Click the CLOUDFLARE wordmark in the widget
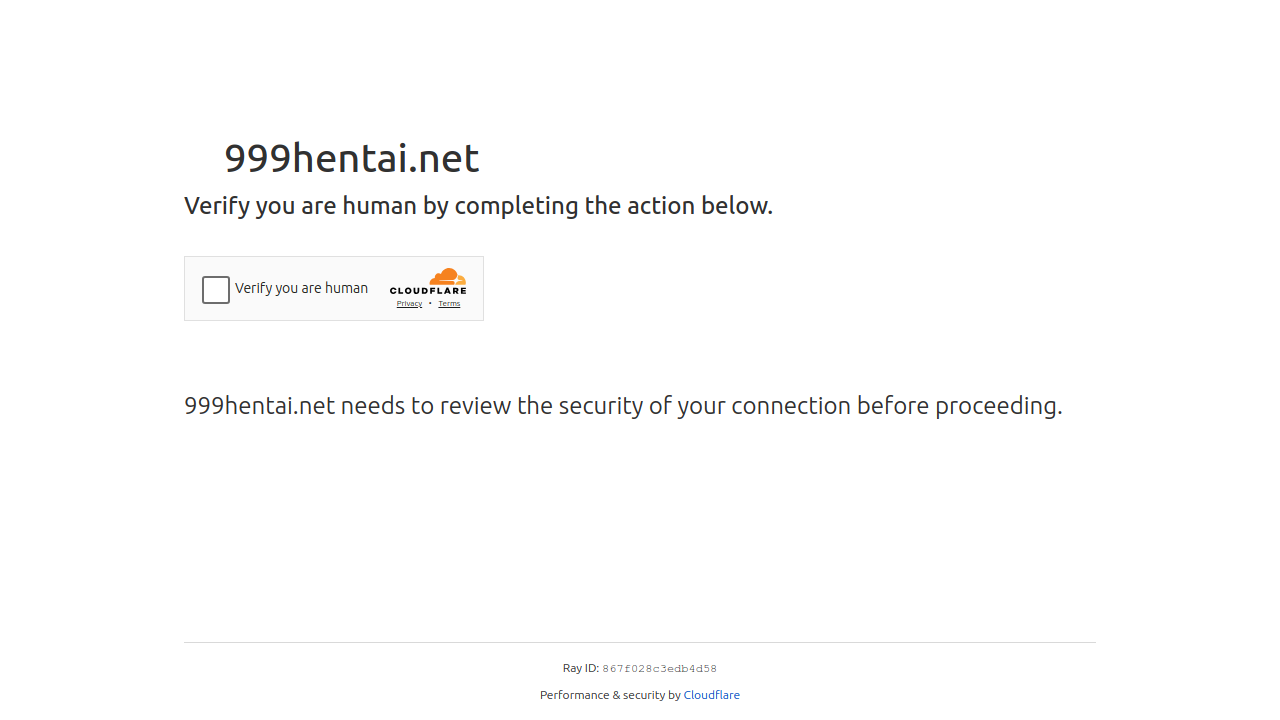This screenshot has width=1280, height=720. coord(428,291)
